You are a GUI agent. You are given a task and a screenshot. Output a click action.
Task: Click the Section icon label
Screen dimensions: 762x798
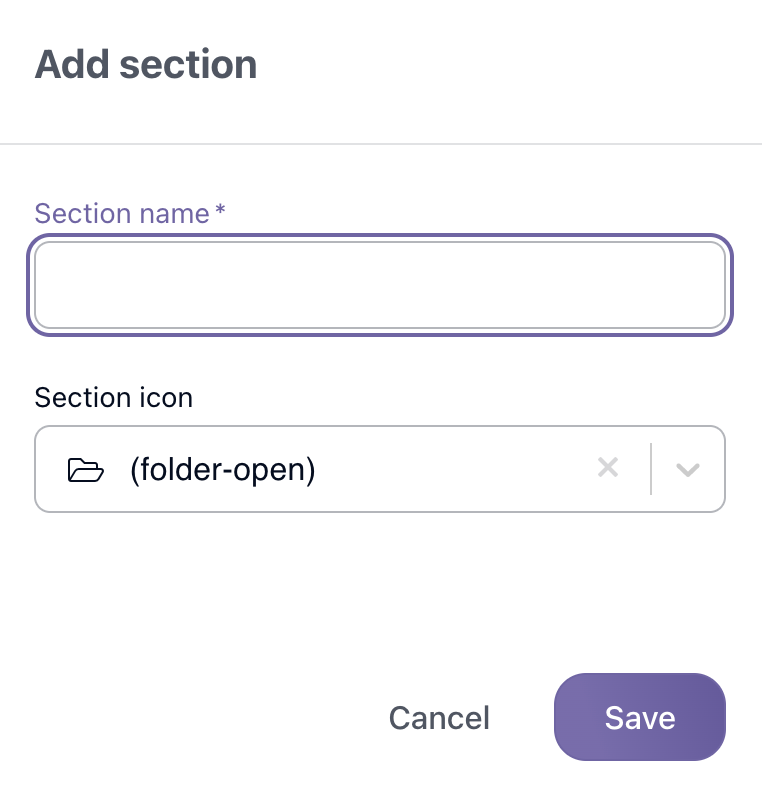click(x=114, y=397)
